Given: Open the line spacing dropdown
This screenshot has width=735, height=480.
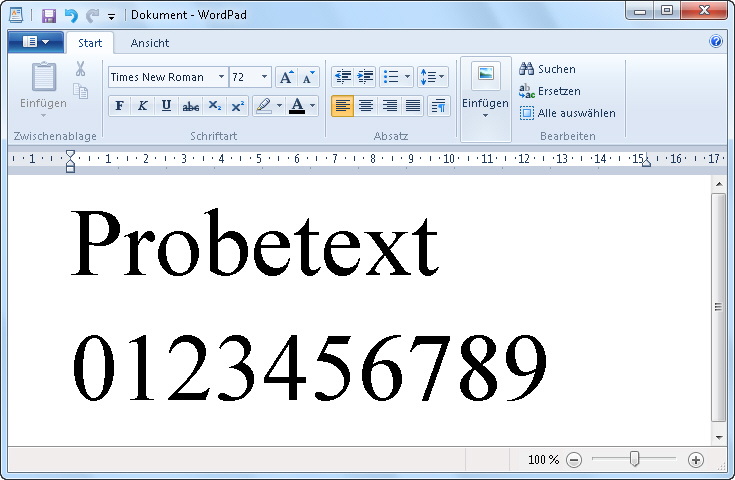Looking at the screenshot, I should [433, 77].
